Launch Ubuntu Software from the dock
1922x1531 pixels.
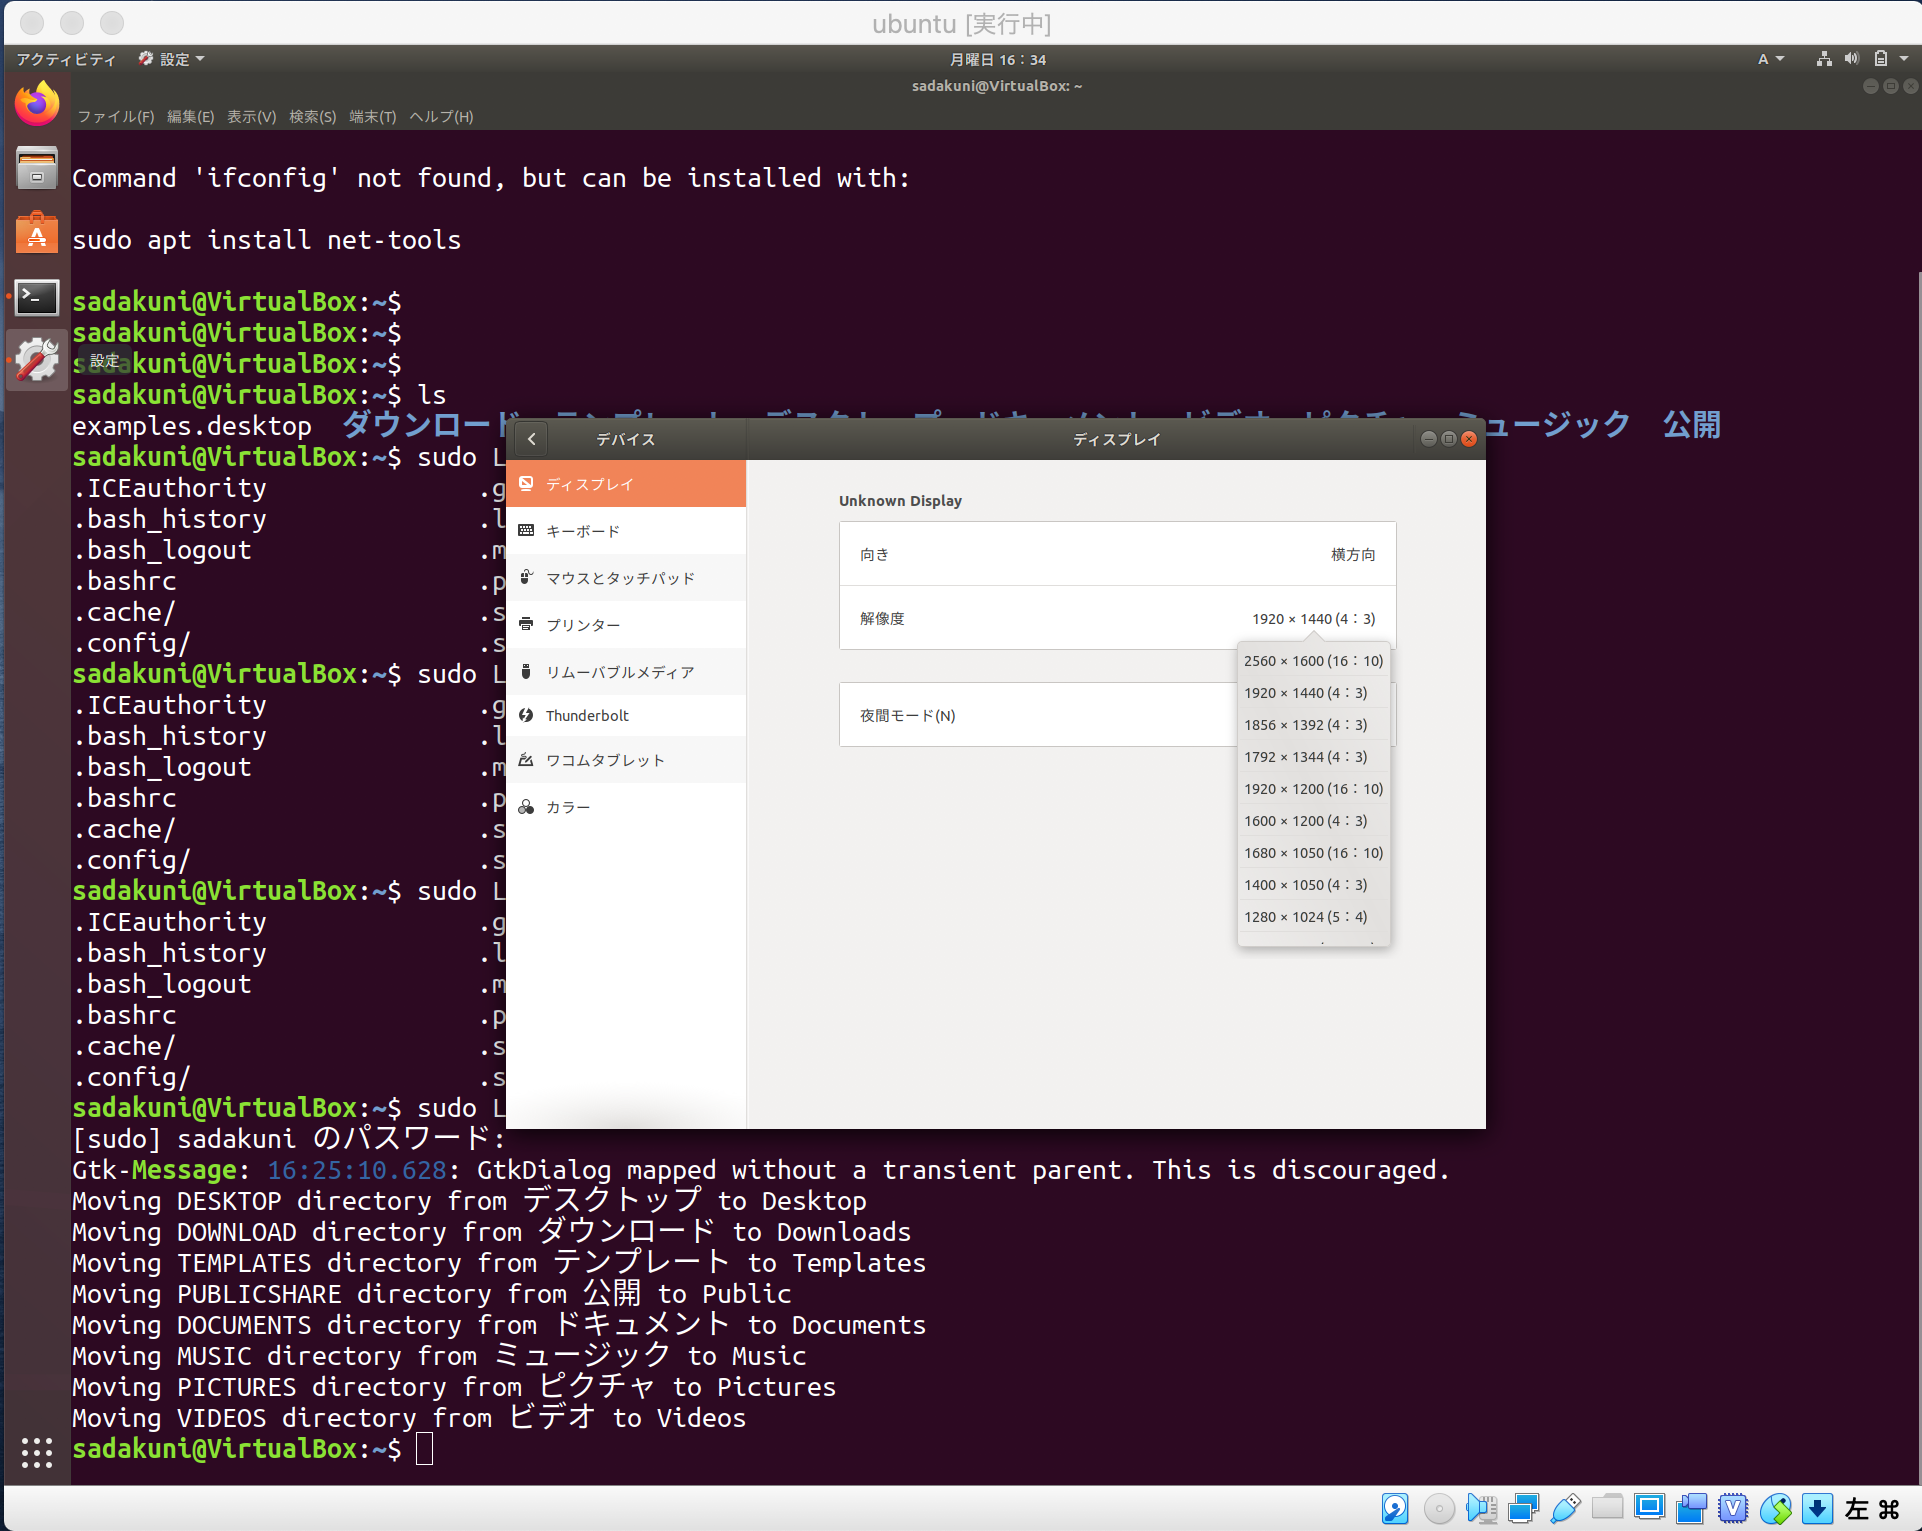pos(37,233)
